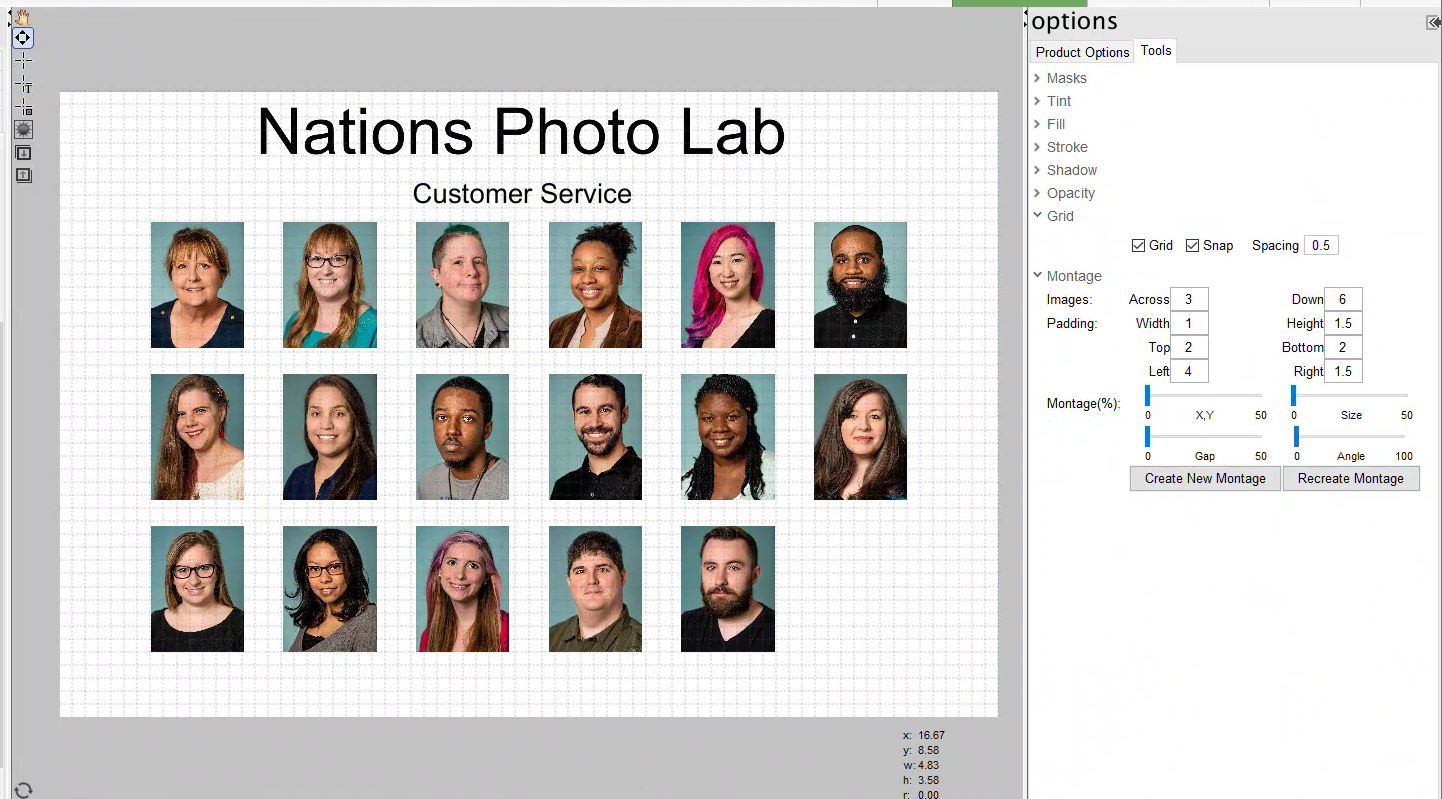1442x799 pixels.
Task: Select the portrait of the woman with purple-streaked hair, red top
Action: tap(462, 589)
